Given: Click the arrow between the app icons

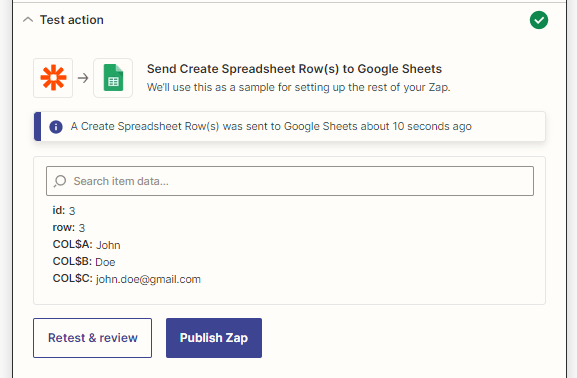Looking at the screenshot, I should (83, 78).
